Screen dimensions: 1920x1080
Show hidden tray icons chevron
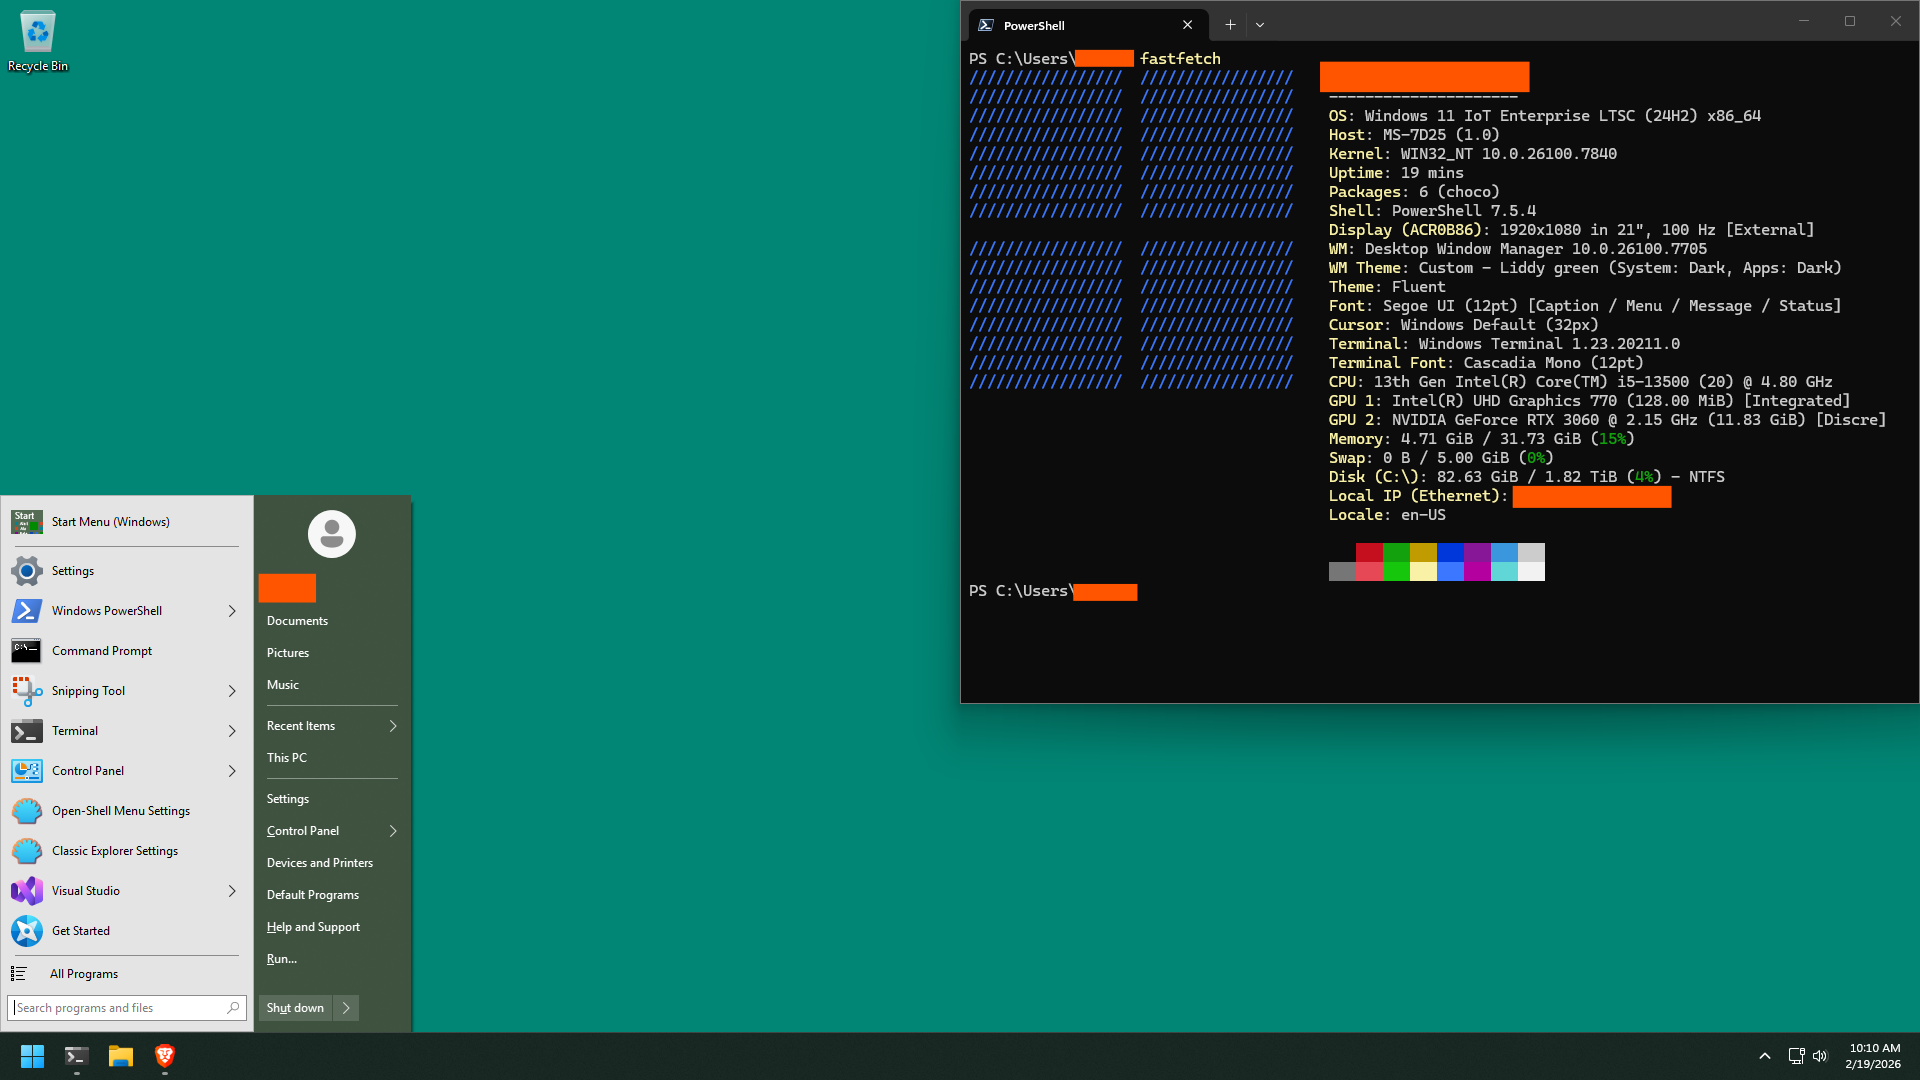pyautogui.click(x=1765, y=1056)
